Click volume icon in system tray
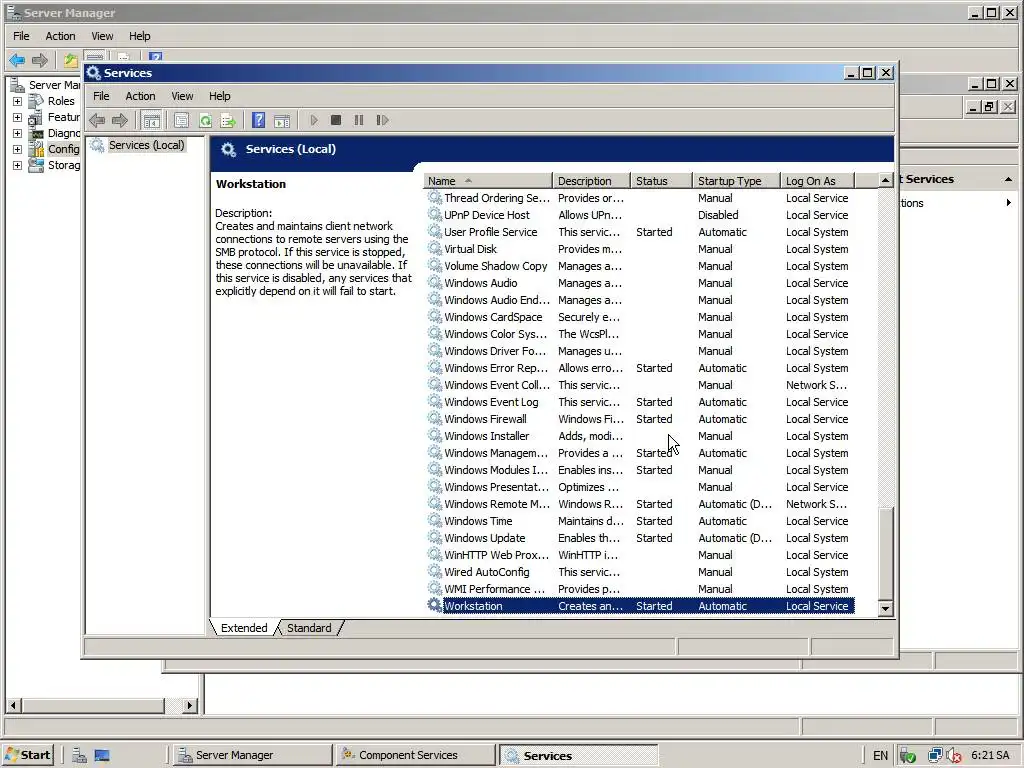The image size is (1024, 768). click(953, 755)
